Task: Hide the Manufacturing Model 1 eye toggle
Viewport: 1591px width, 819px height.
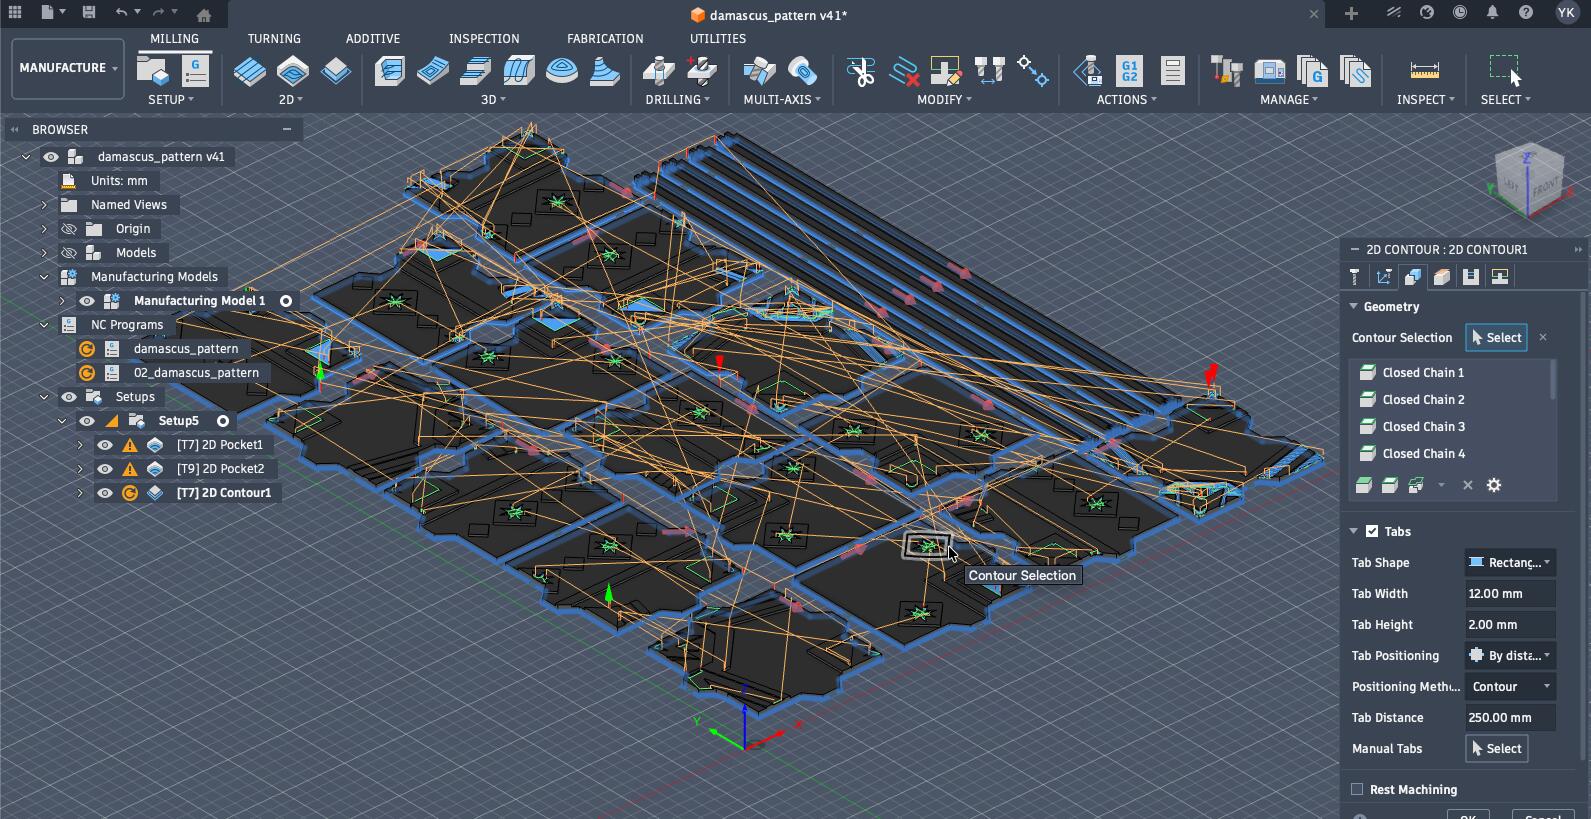Action: pyautogui.click(x=87, y=301)
